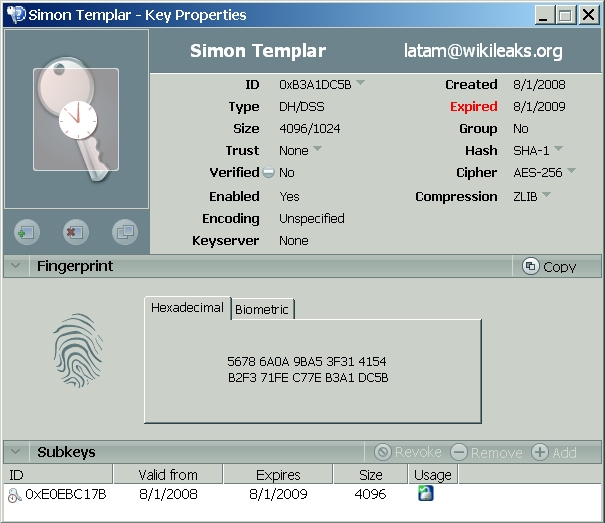Screen dimensions: 605x523
Task: Select the subkey ID 0xE0EBC17B text
Action: [66, 494]
